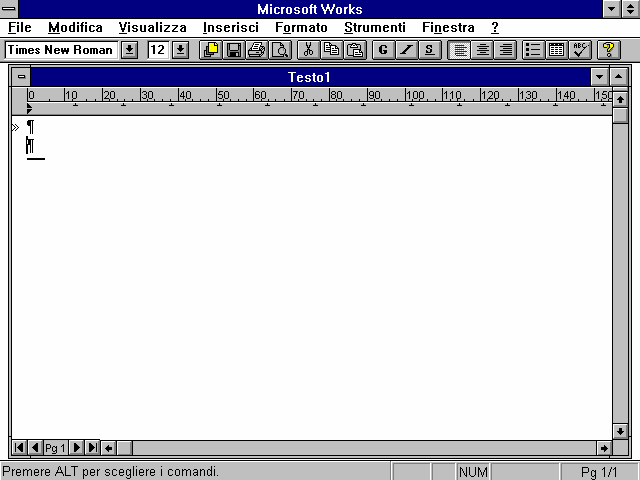This screenshot has height=480, width=640.
Task: Click the Testo1 document title bar
Action: pyautogui.click(x=310, y=77)
